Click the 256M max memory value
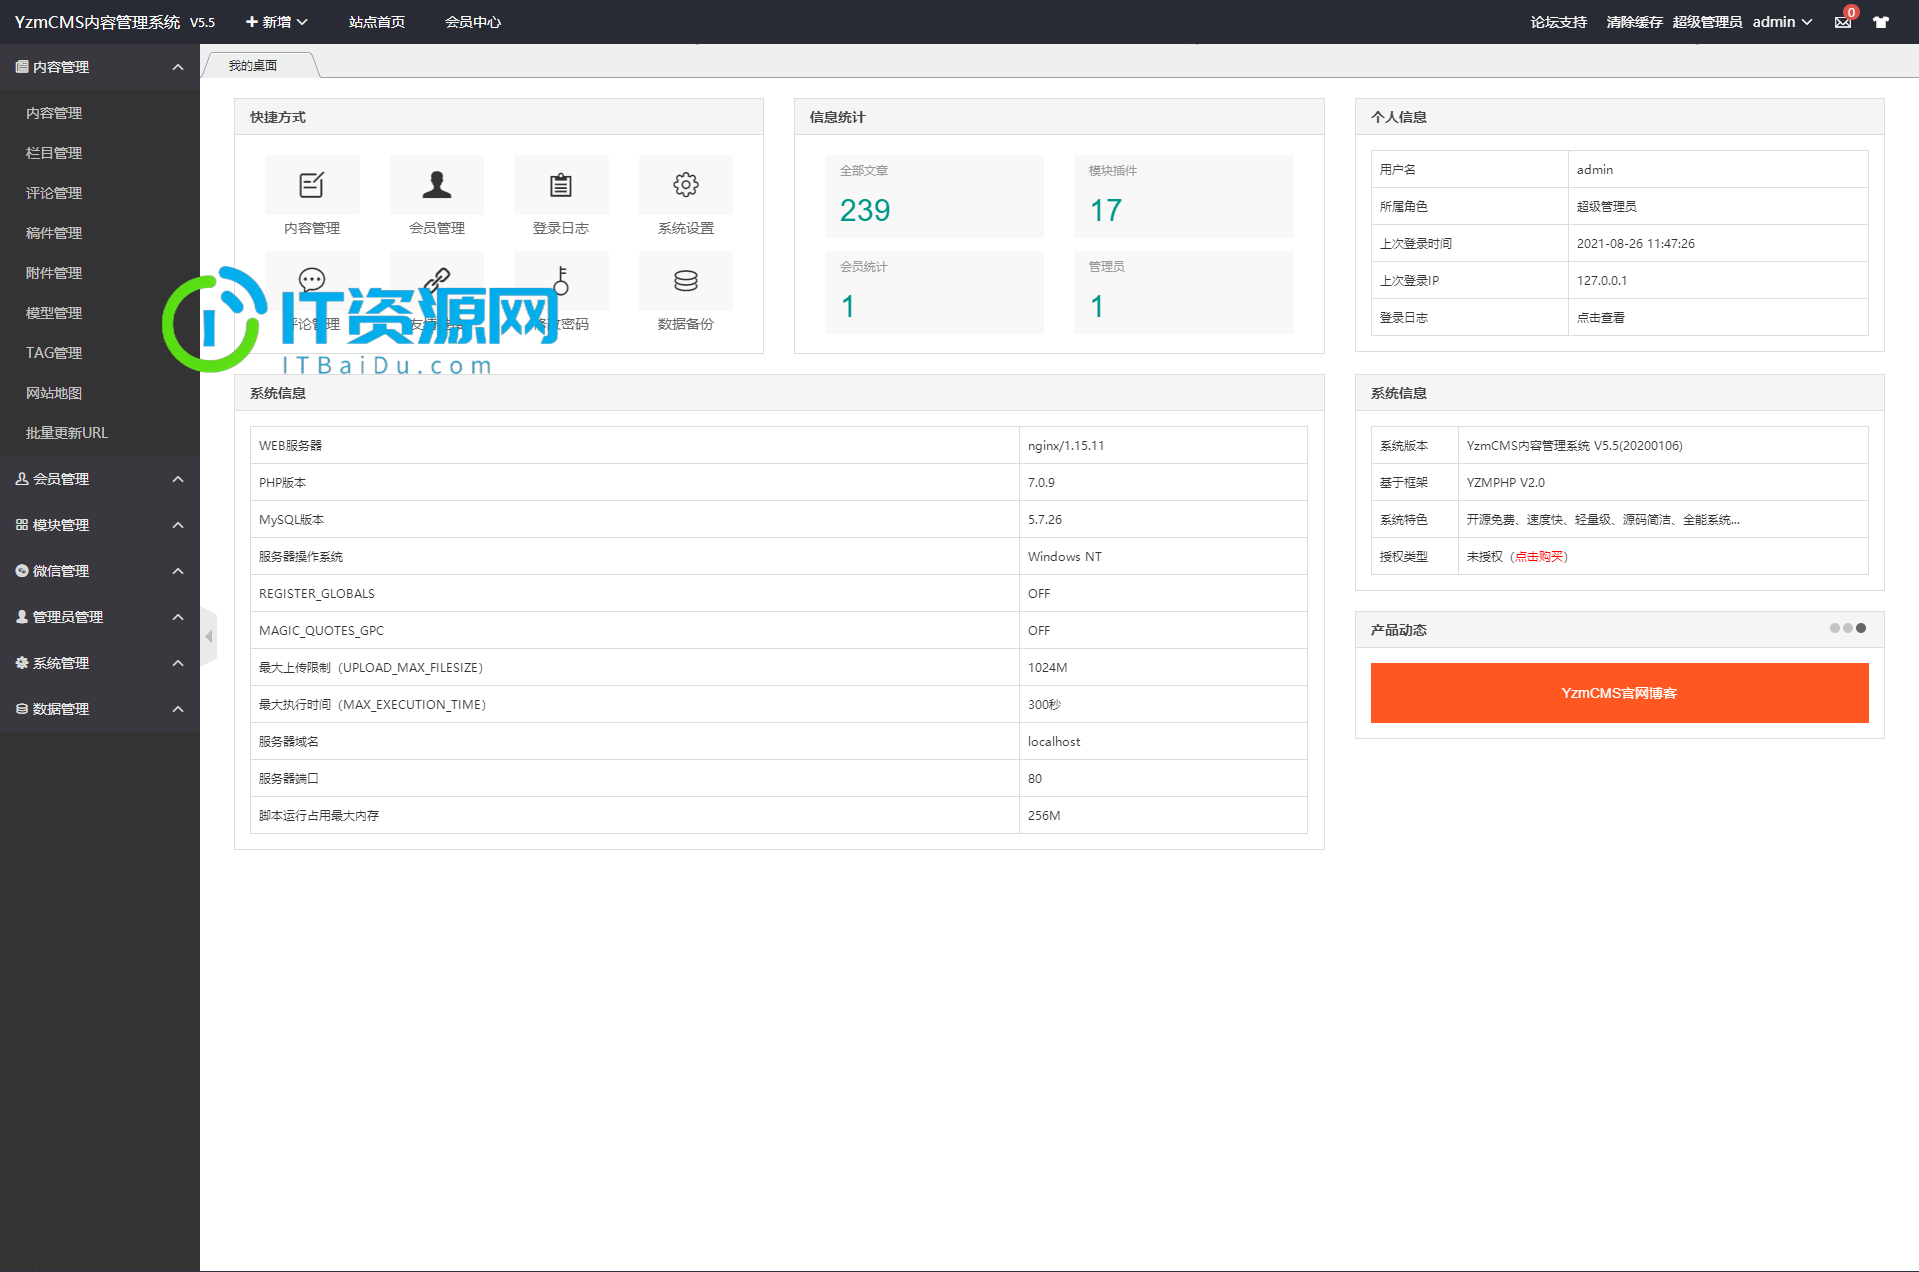1919x1272 pixels. 1044,816
